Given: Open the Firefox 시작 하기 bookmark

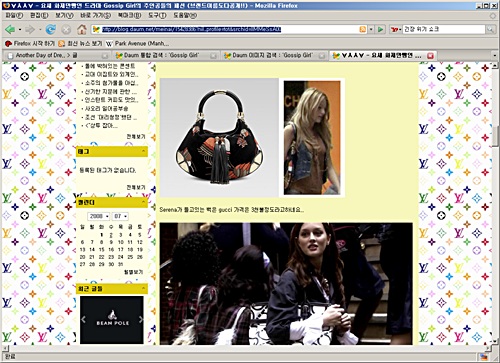Looking at the screenshot, I should click(x=30, y=43).
